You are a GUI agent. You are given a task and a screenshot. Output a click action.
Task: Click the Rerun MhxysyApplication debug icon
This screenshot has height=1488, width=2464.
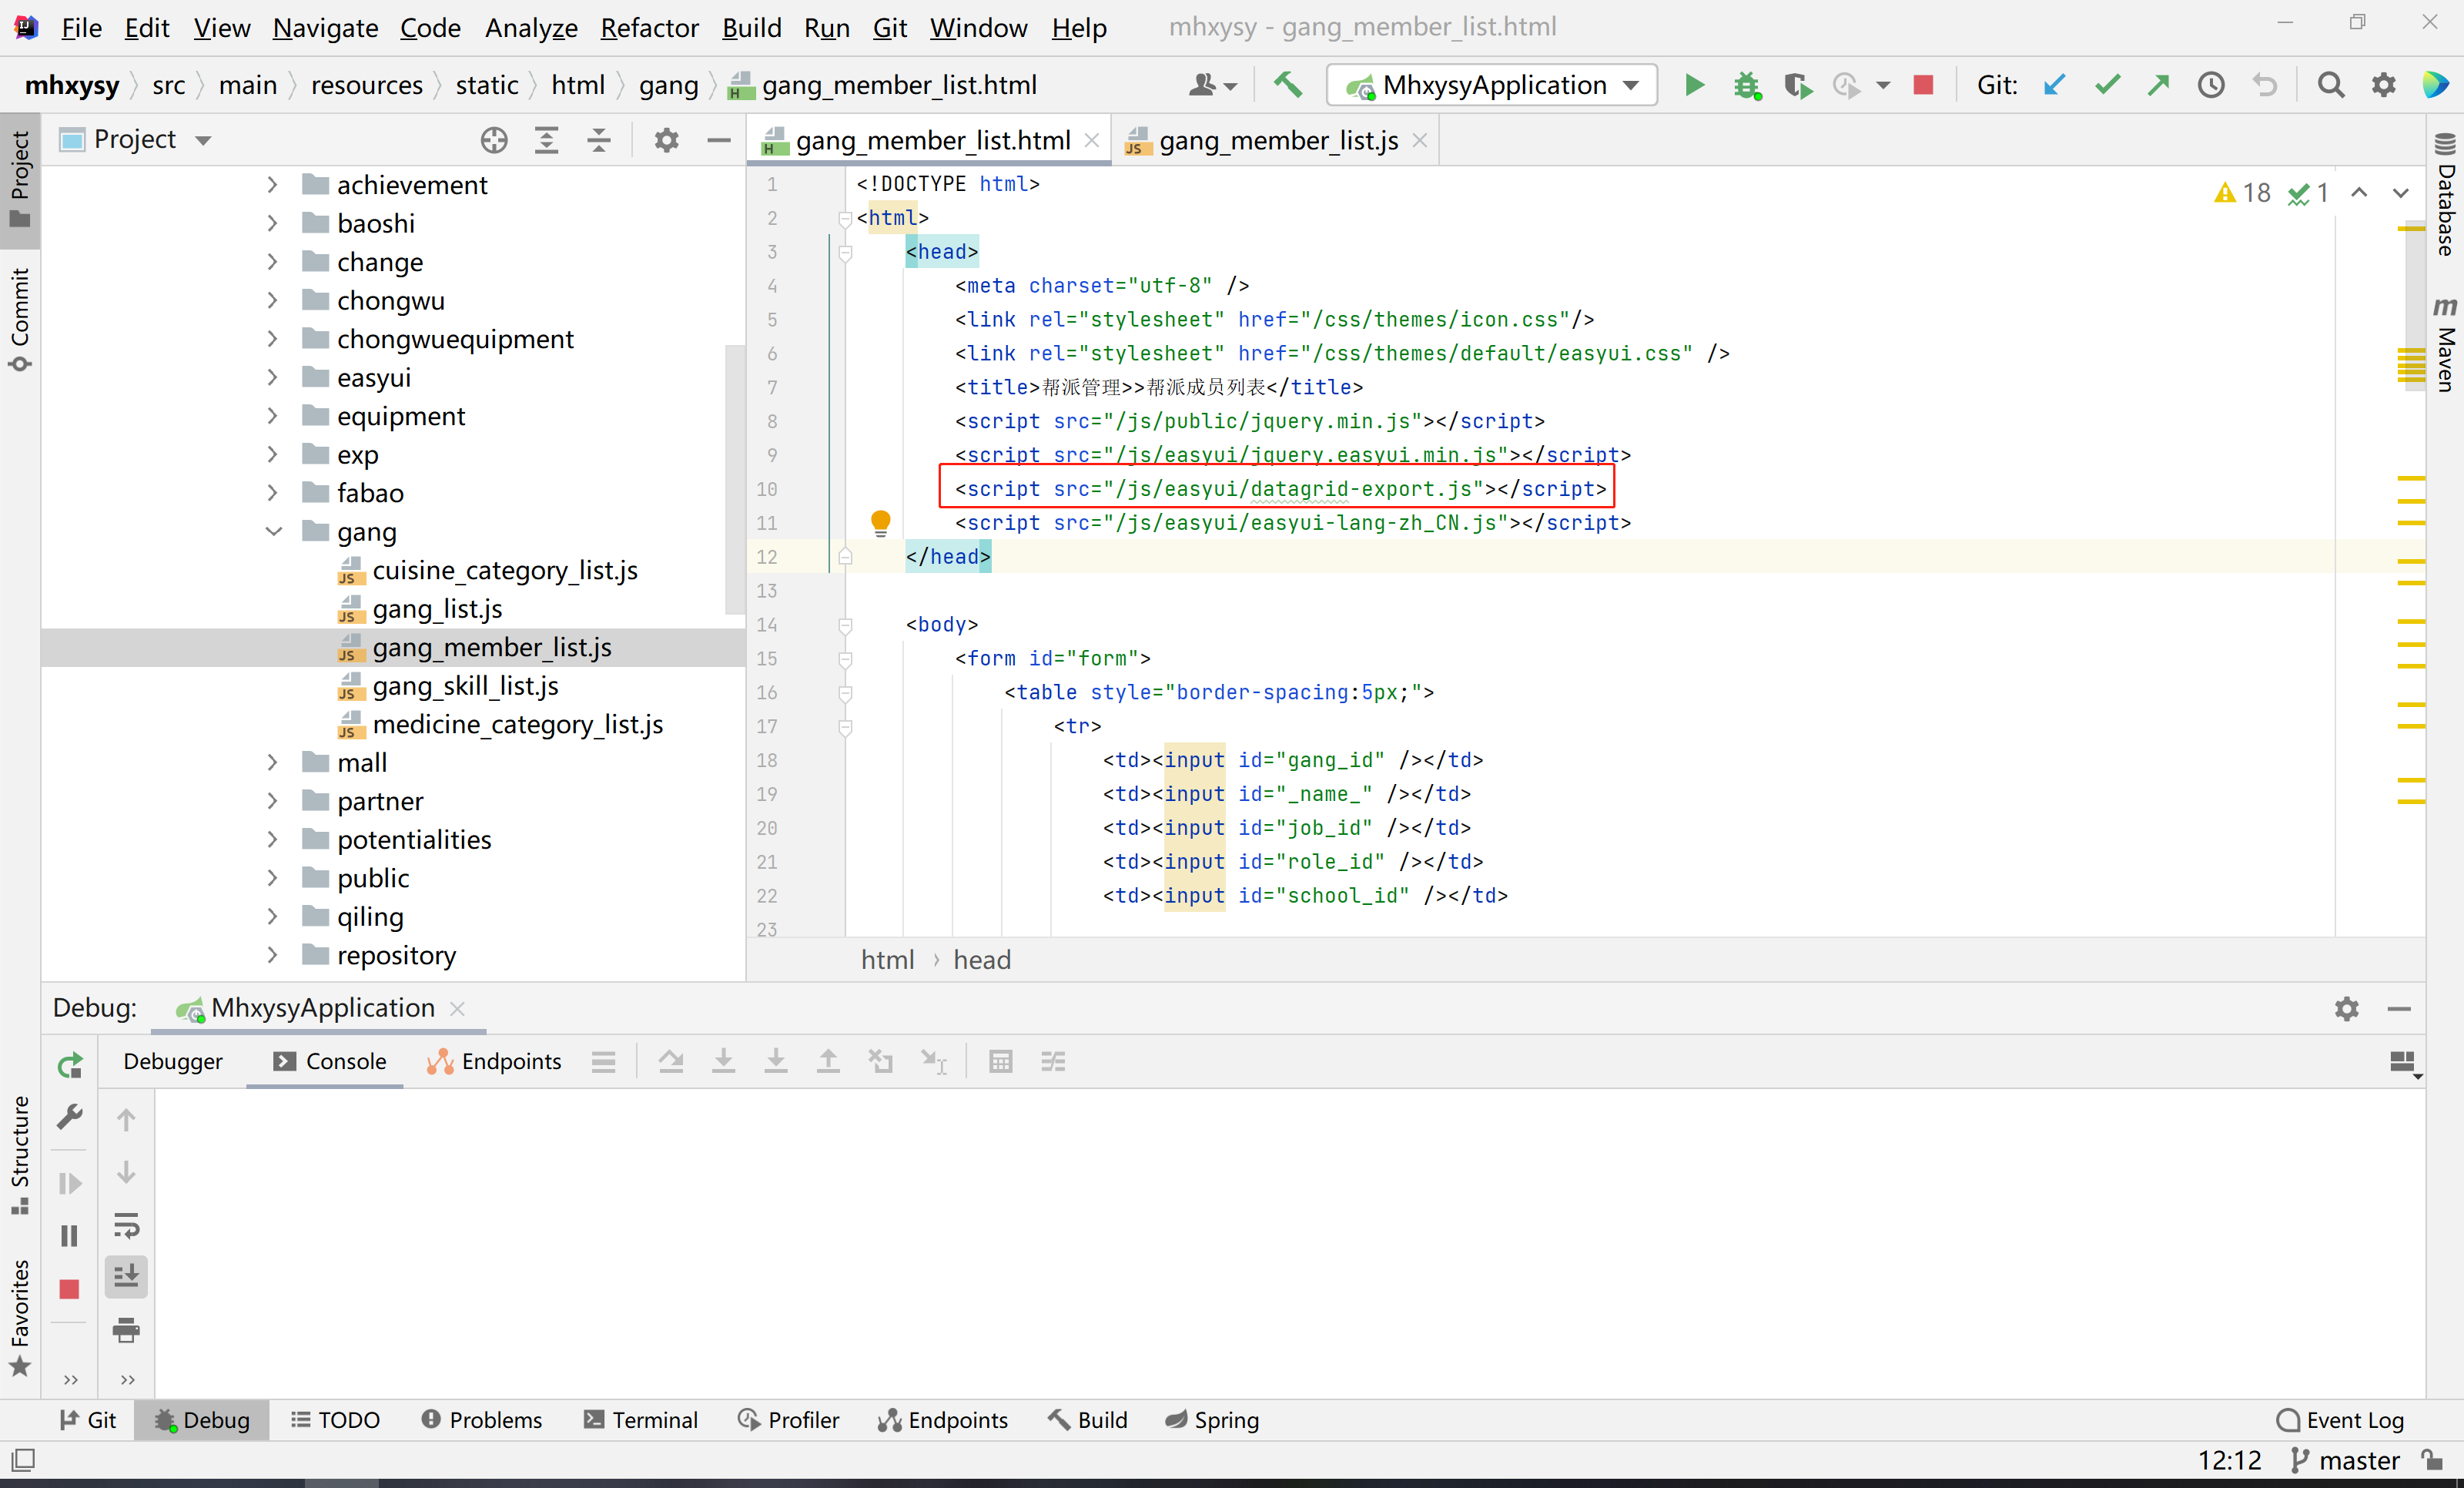69,1066
